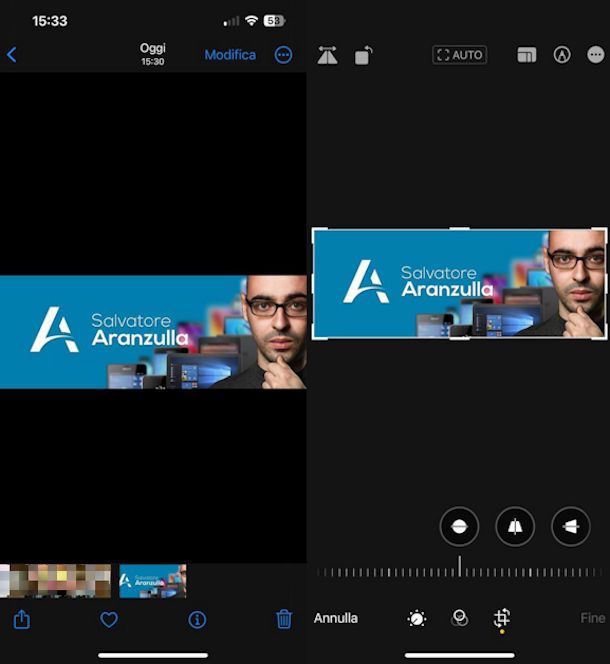
Task: Select the Salvatore Aranzulla thumbnail in filmstrip
Action: pos(152,581)
